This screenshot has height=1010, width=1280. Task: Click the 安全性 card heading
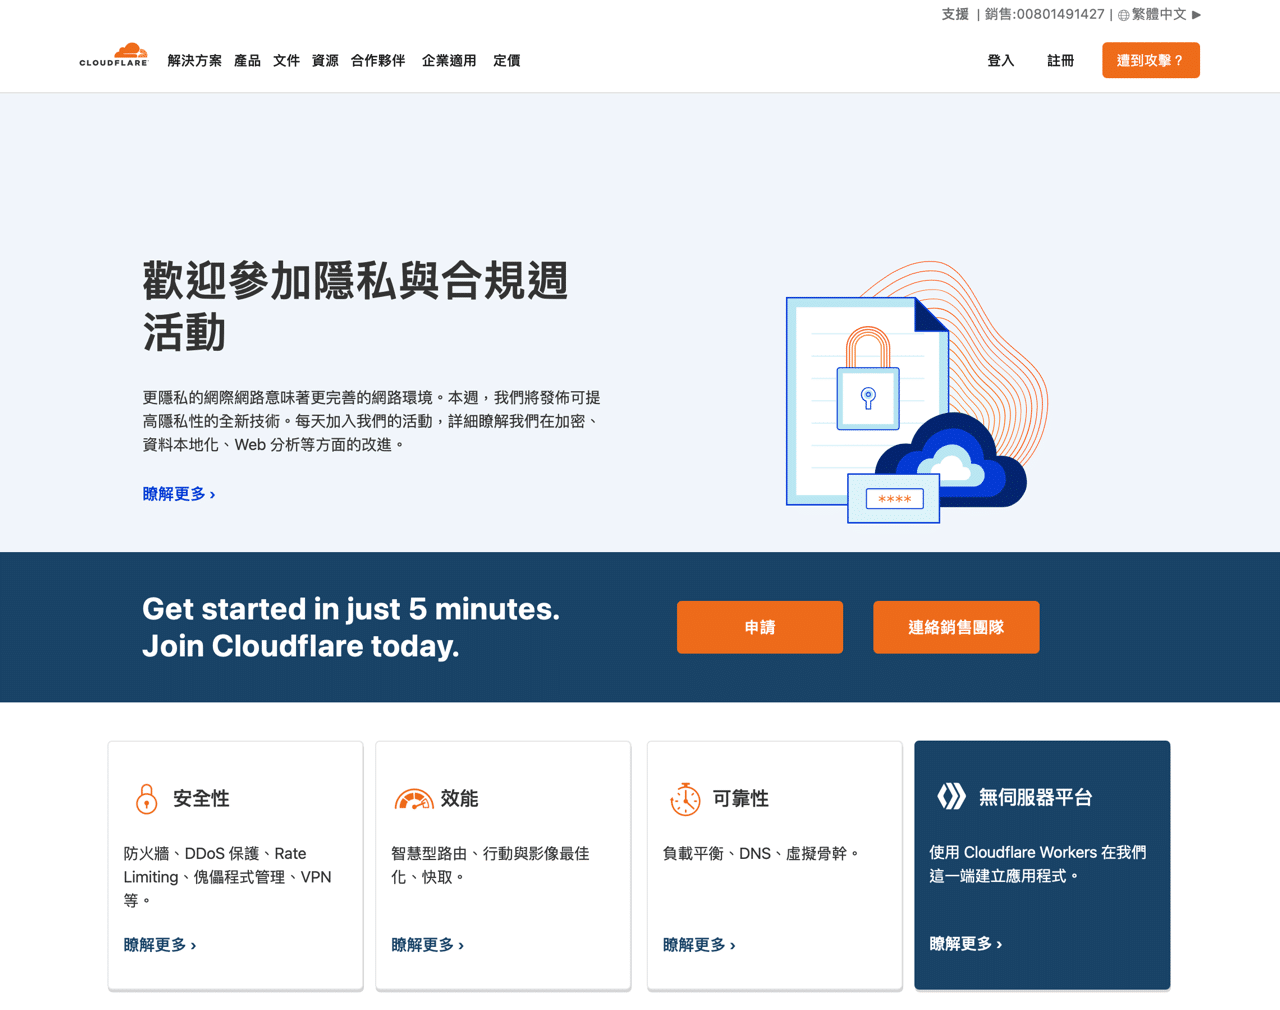(x=201, y=799)
